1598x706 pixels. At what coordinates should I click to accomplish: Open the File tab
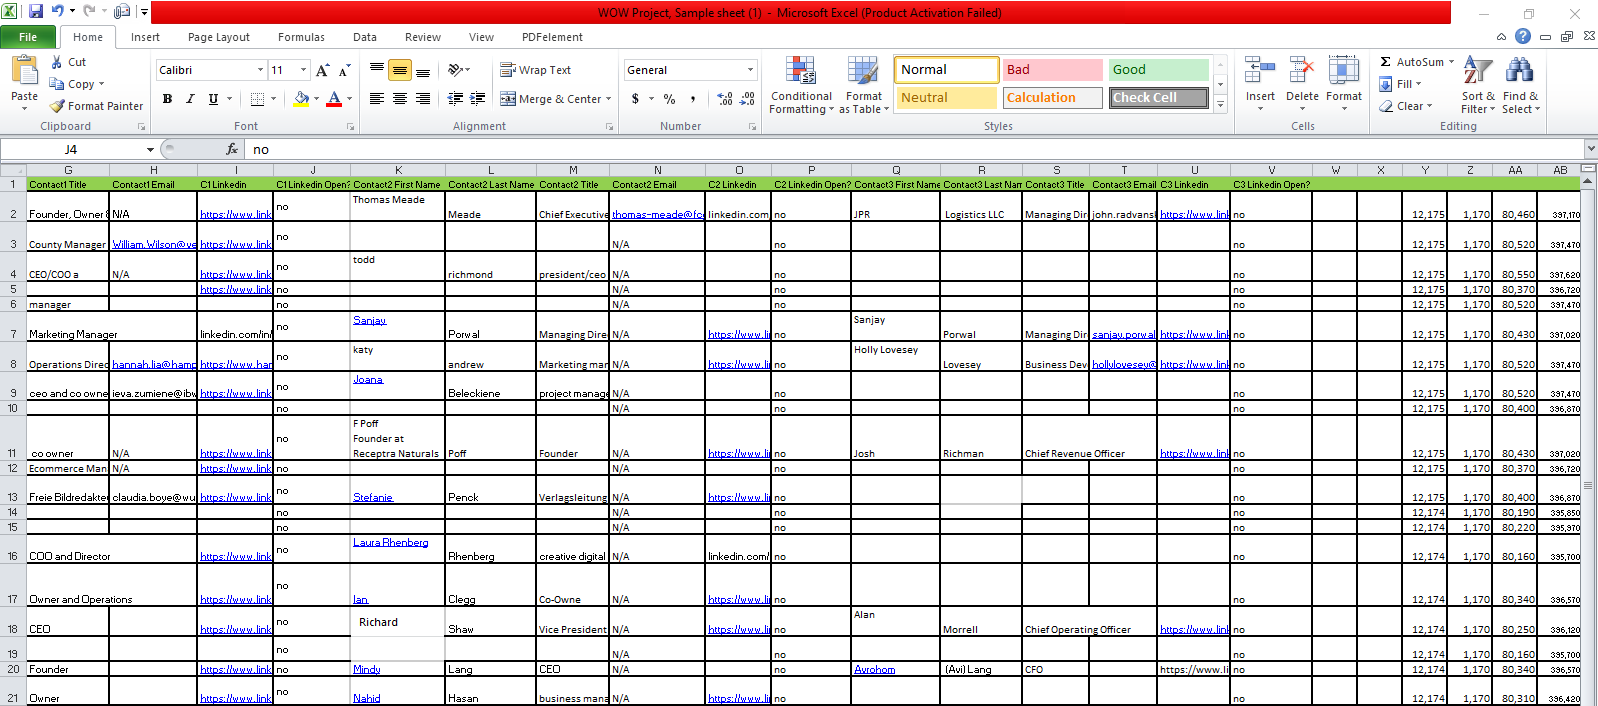[28, 37]
